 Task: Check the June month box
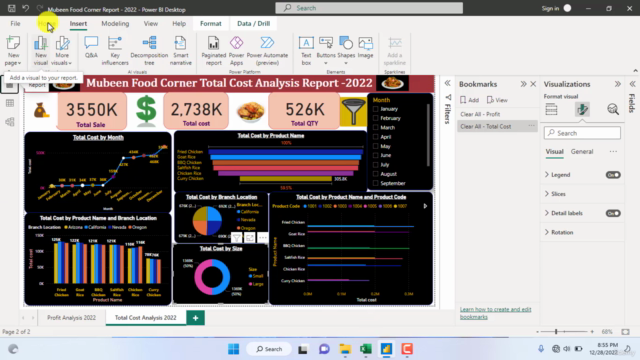[x=376, y=156]
